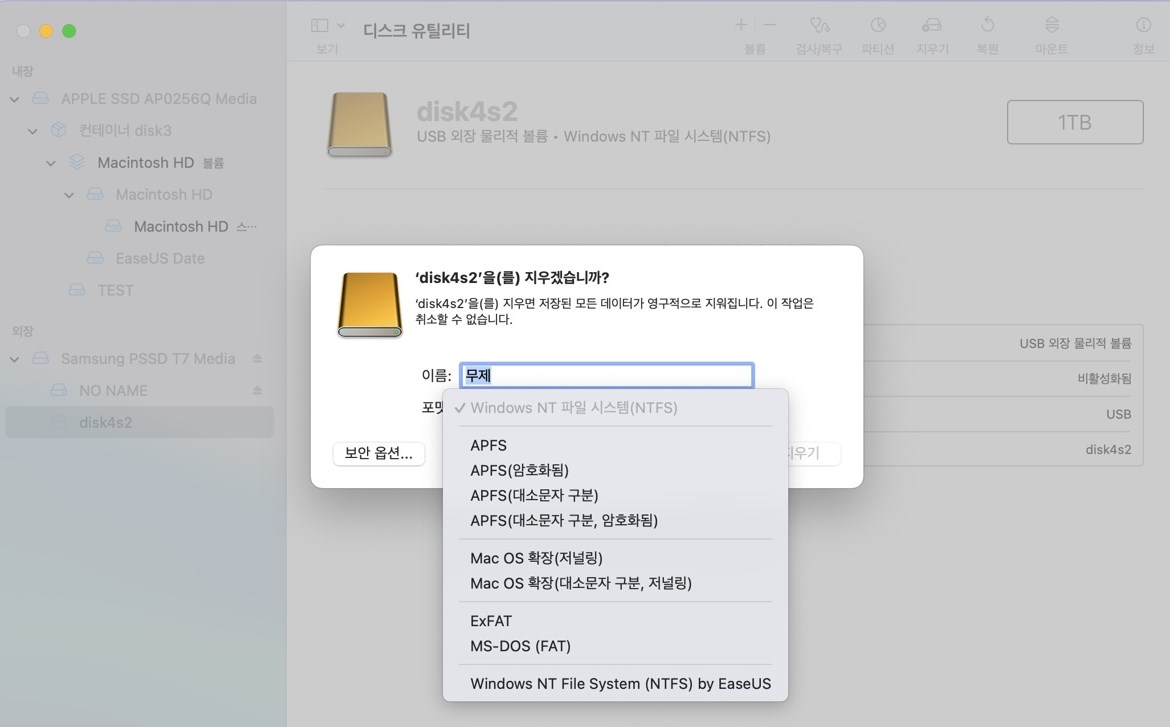Viewport: 1170px width, 727px height.
Task: Select APPLE SSD AP0256Q Media in sidebar
Action: click(158, 99)
